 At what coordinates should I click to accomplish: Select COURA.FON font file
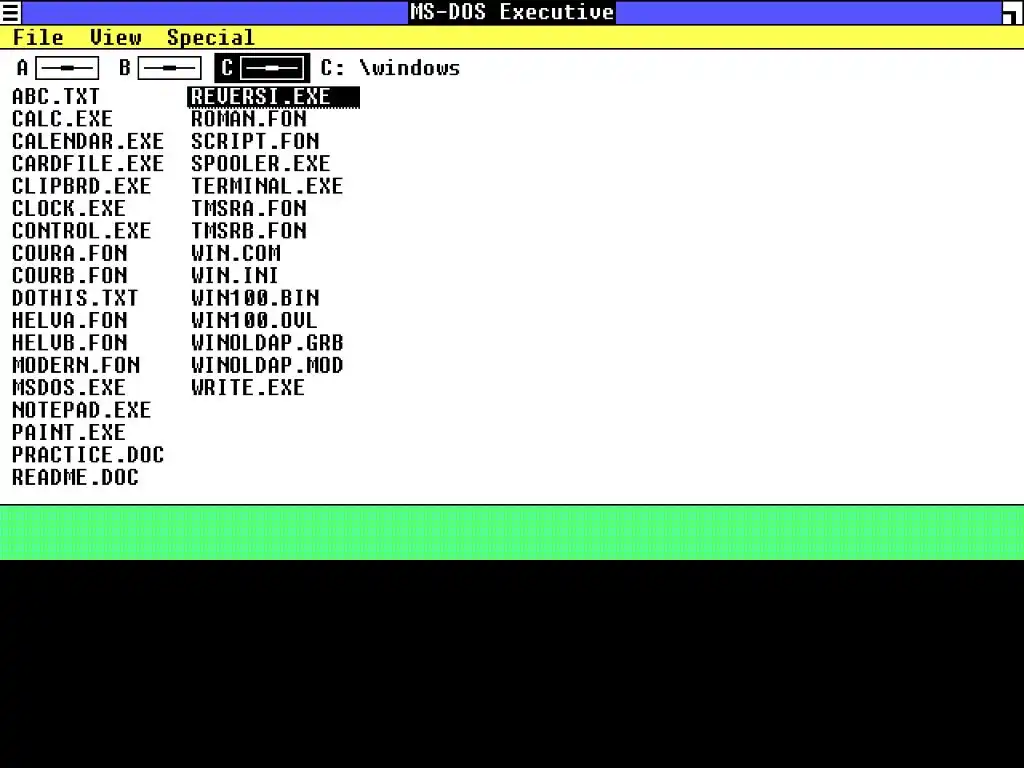[69, 253]
